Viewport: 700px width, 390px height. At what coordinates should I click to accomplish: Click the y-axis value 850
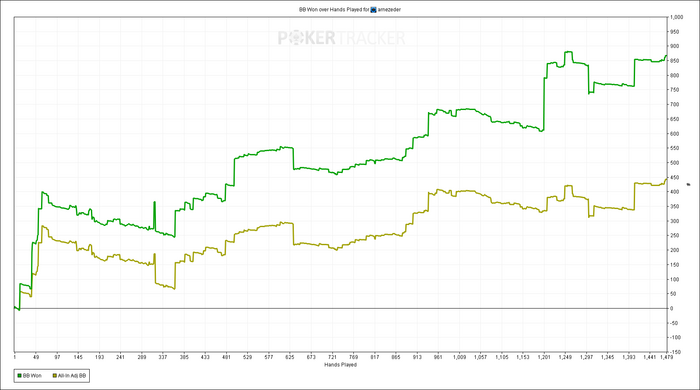click(x=675, y=61)
